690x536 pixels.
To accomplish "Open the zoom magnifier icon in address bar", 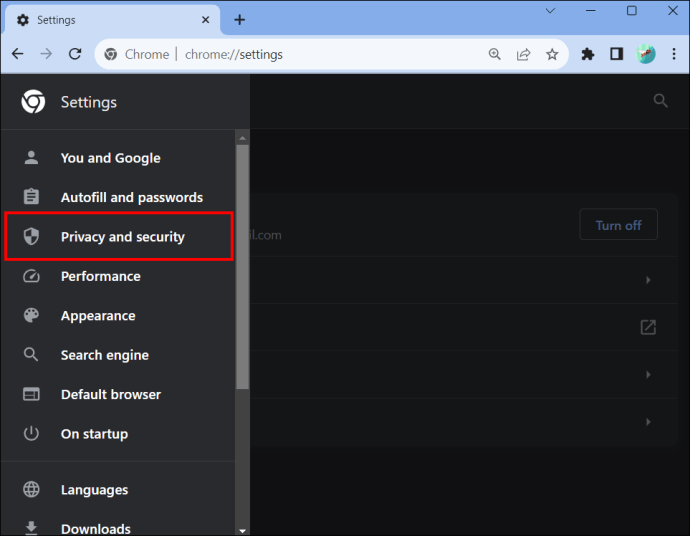I will 495,54.
